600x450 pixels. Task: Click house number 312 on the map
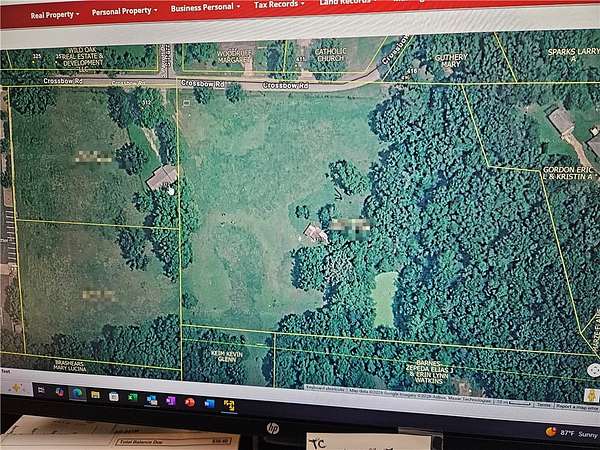146,102
